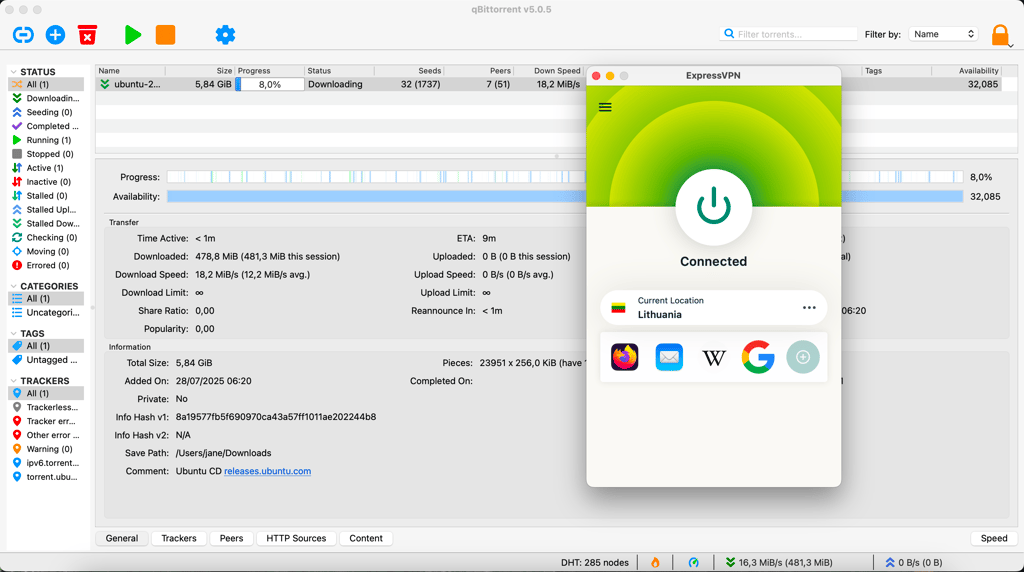Select Active (1) status filter

46,168
